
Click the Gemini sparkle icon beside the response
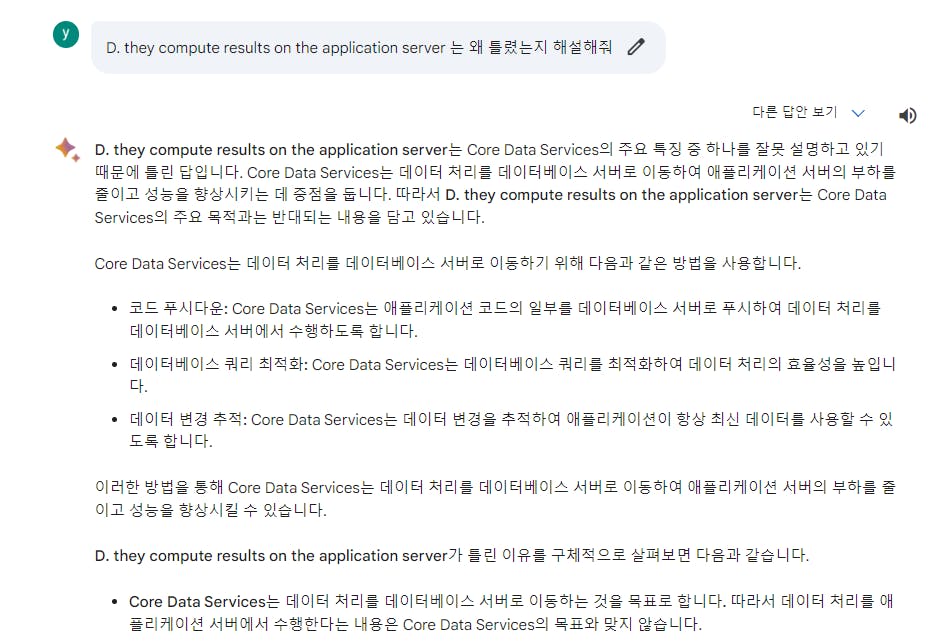[67, 150]
